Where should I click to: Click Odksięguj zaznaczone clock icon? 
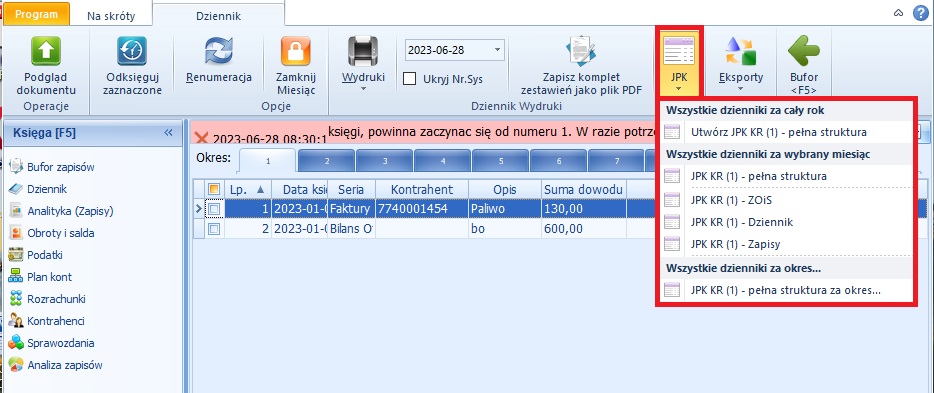(x=132, y=51)
